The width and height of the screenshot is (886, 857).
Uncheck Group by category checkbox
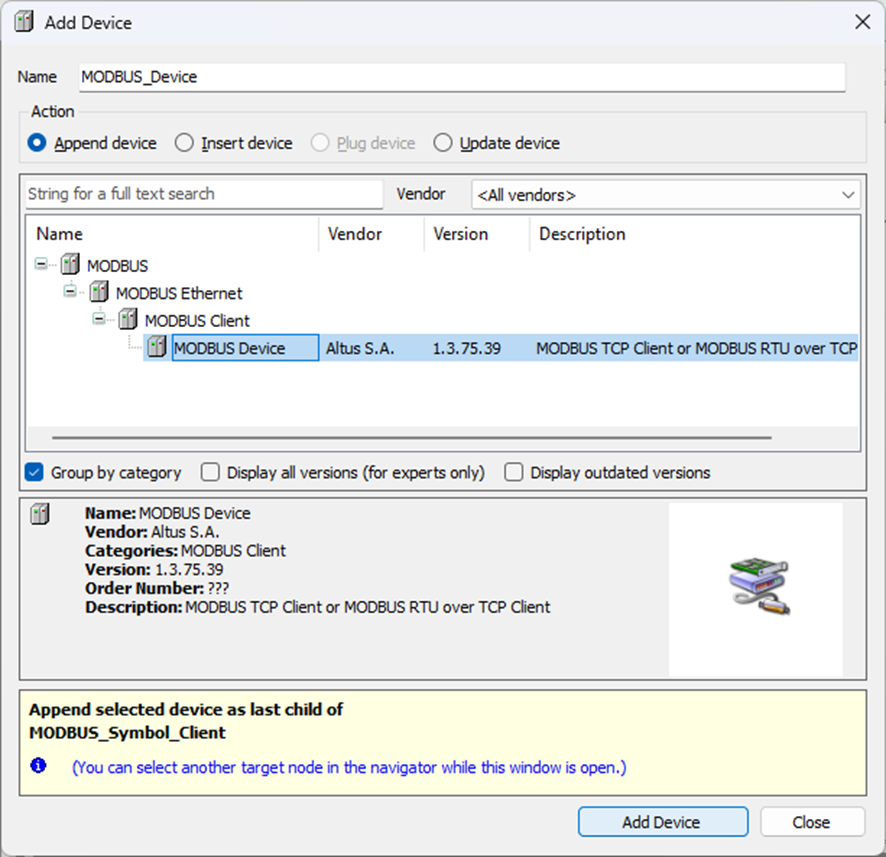pyautogui.click(x=35, y=472)
